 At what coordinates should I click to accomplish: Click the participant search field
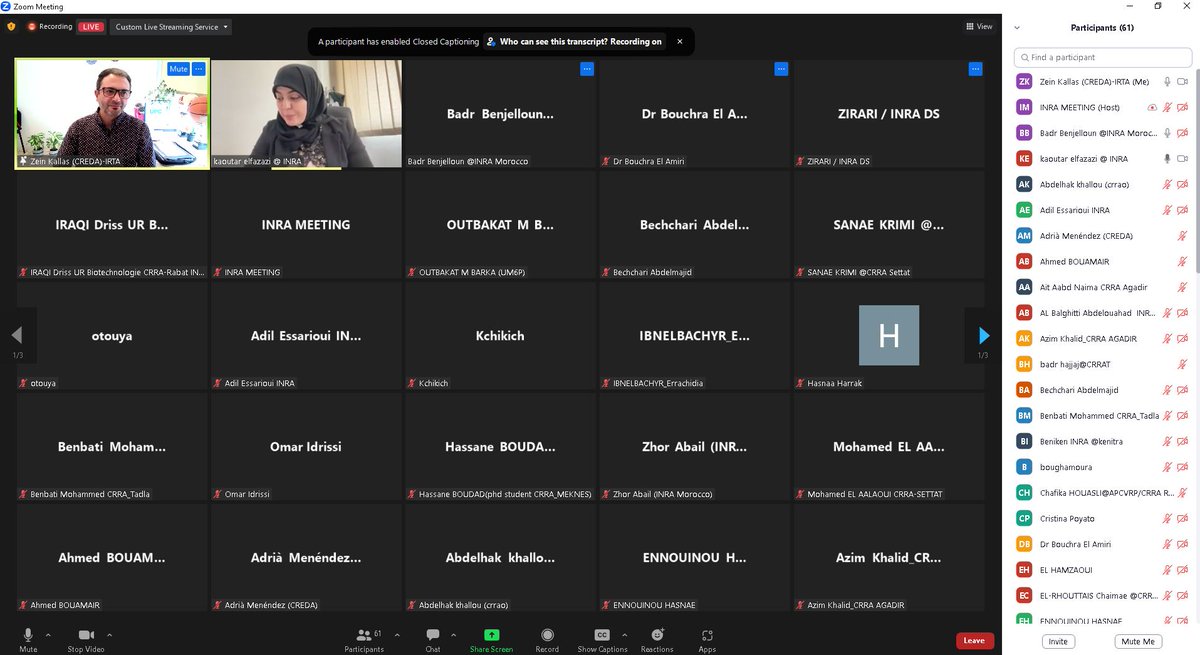1102,57
